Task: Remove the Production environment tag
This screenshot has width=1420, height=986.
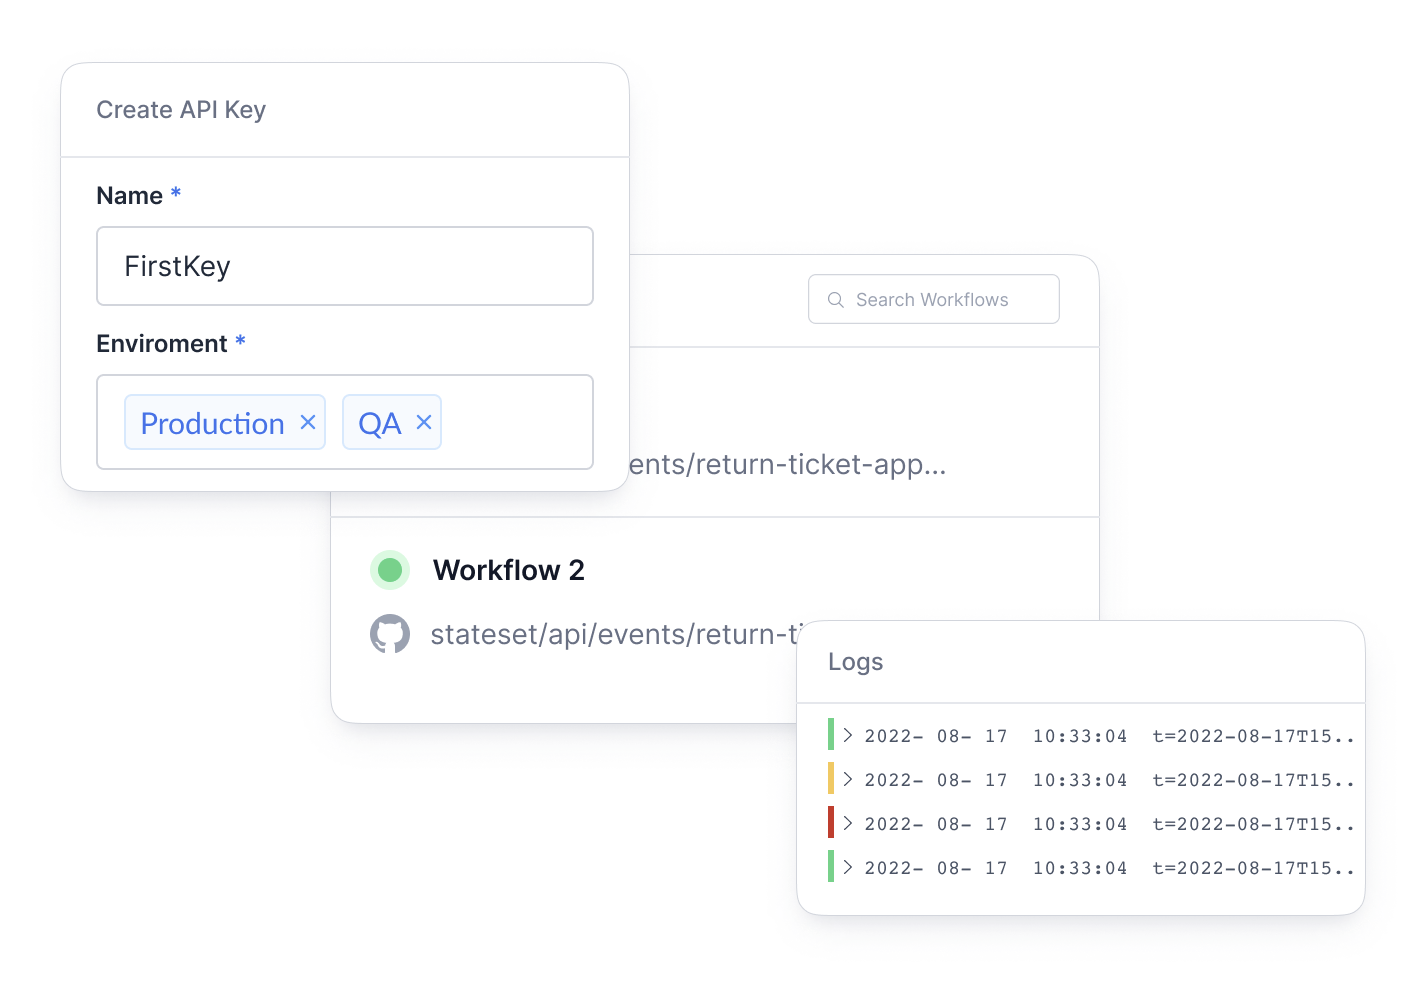Action: [308, 423]
